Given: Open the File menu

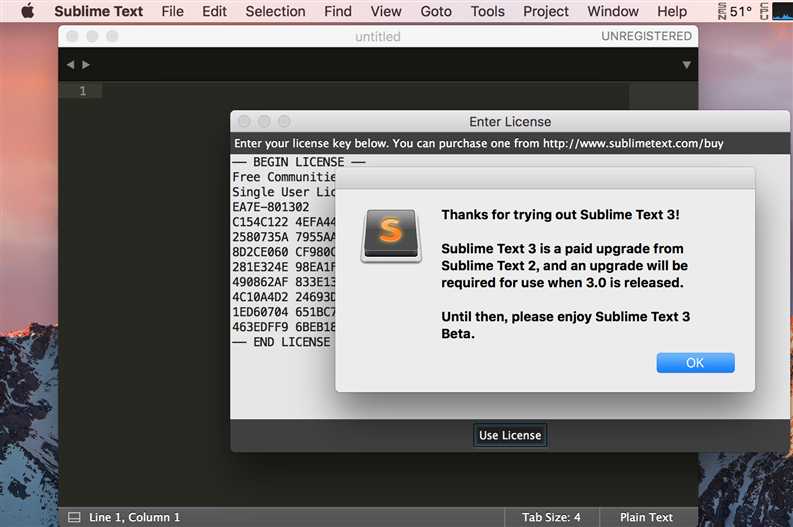Looking at the screenshot, I should 172,11.
